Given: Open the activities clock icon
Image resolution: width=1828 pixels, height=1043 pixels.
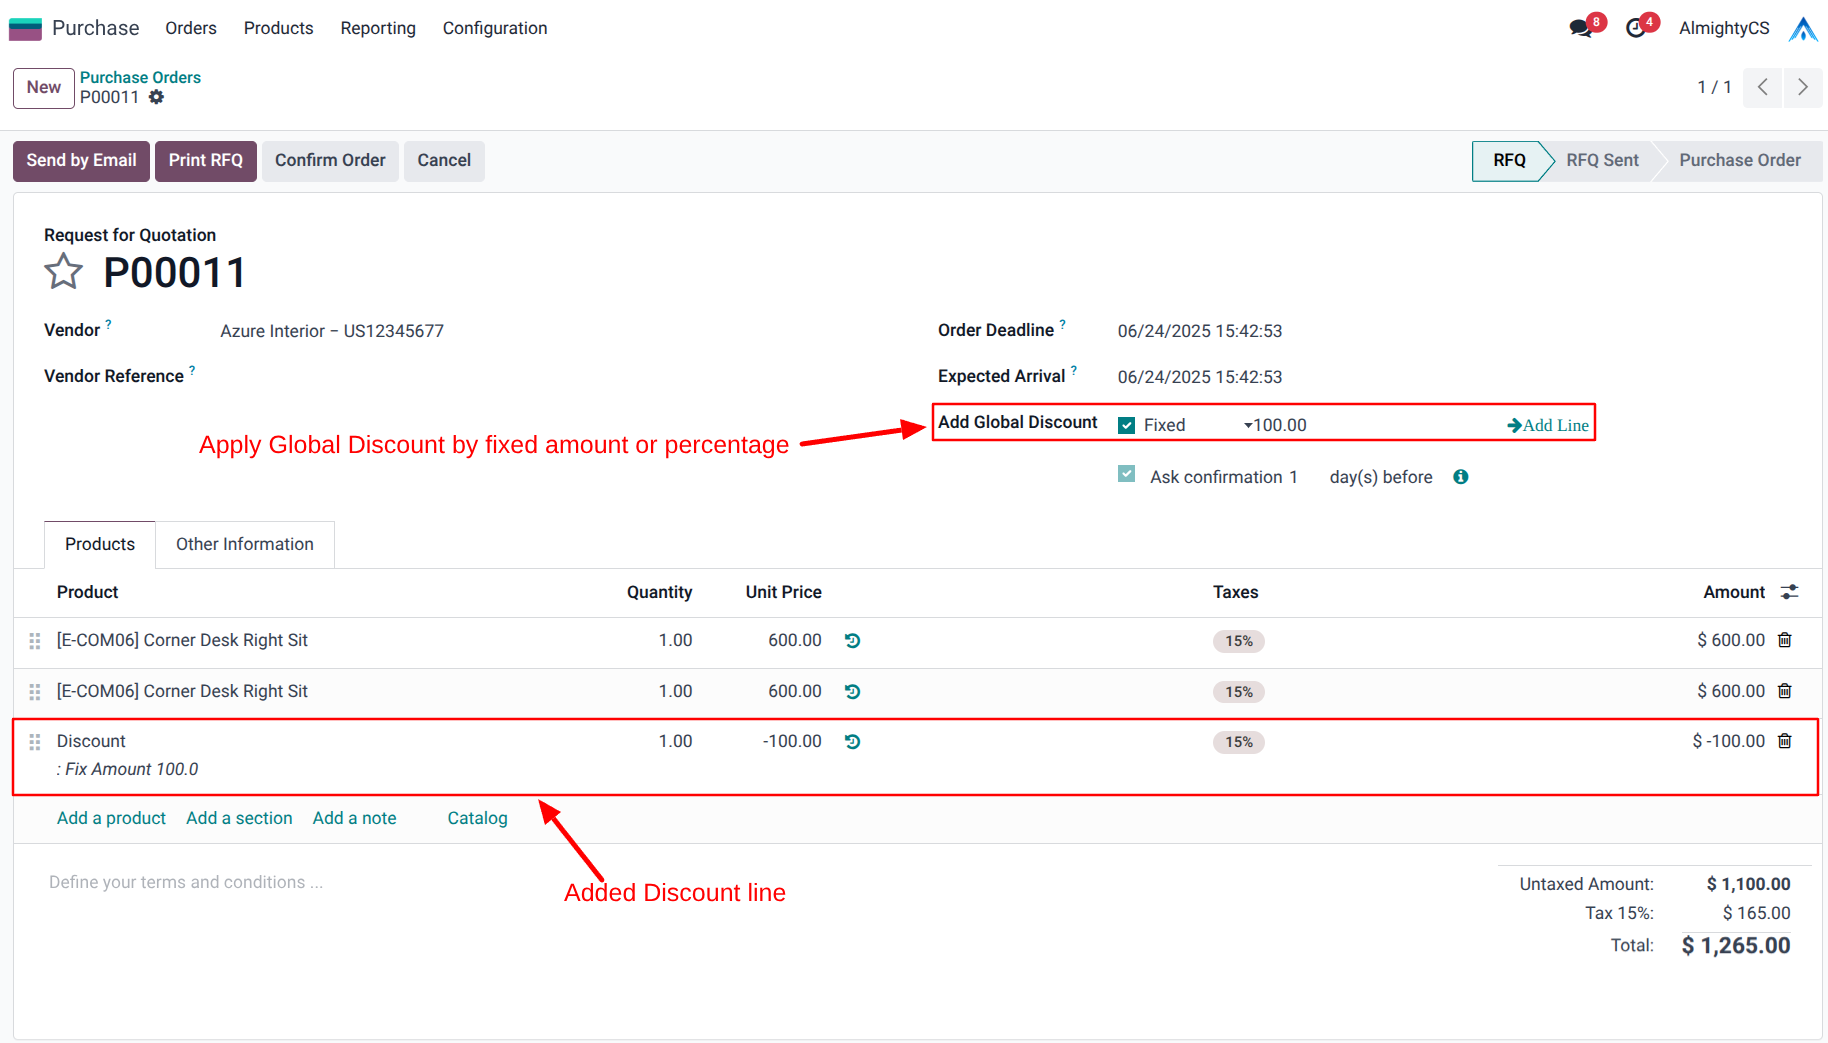Looking at the screenshot, I should [1636, 28].
